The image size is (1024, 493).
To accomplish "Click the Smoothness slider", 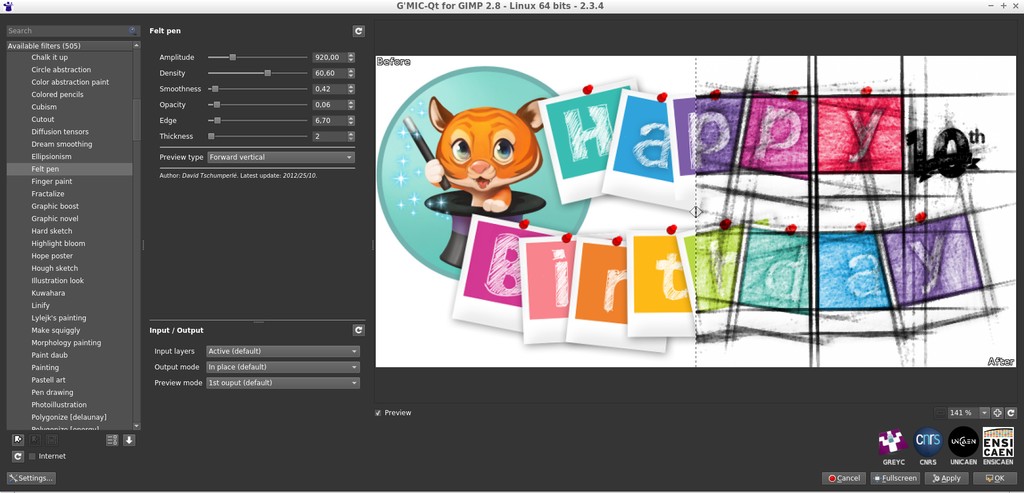I will 257,89.
